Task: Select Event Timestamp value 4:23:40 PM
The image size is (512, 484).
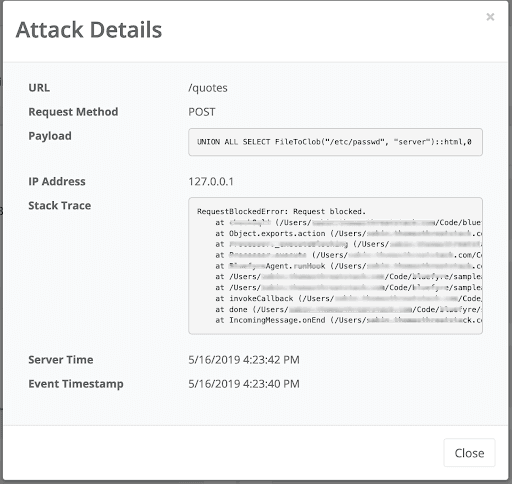Action: point(244,384)
